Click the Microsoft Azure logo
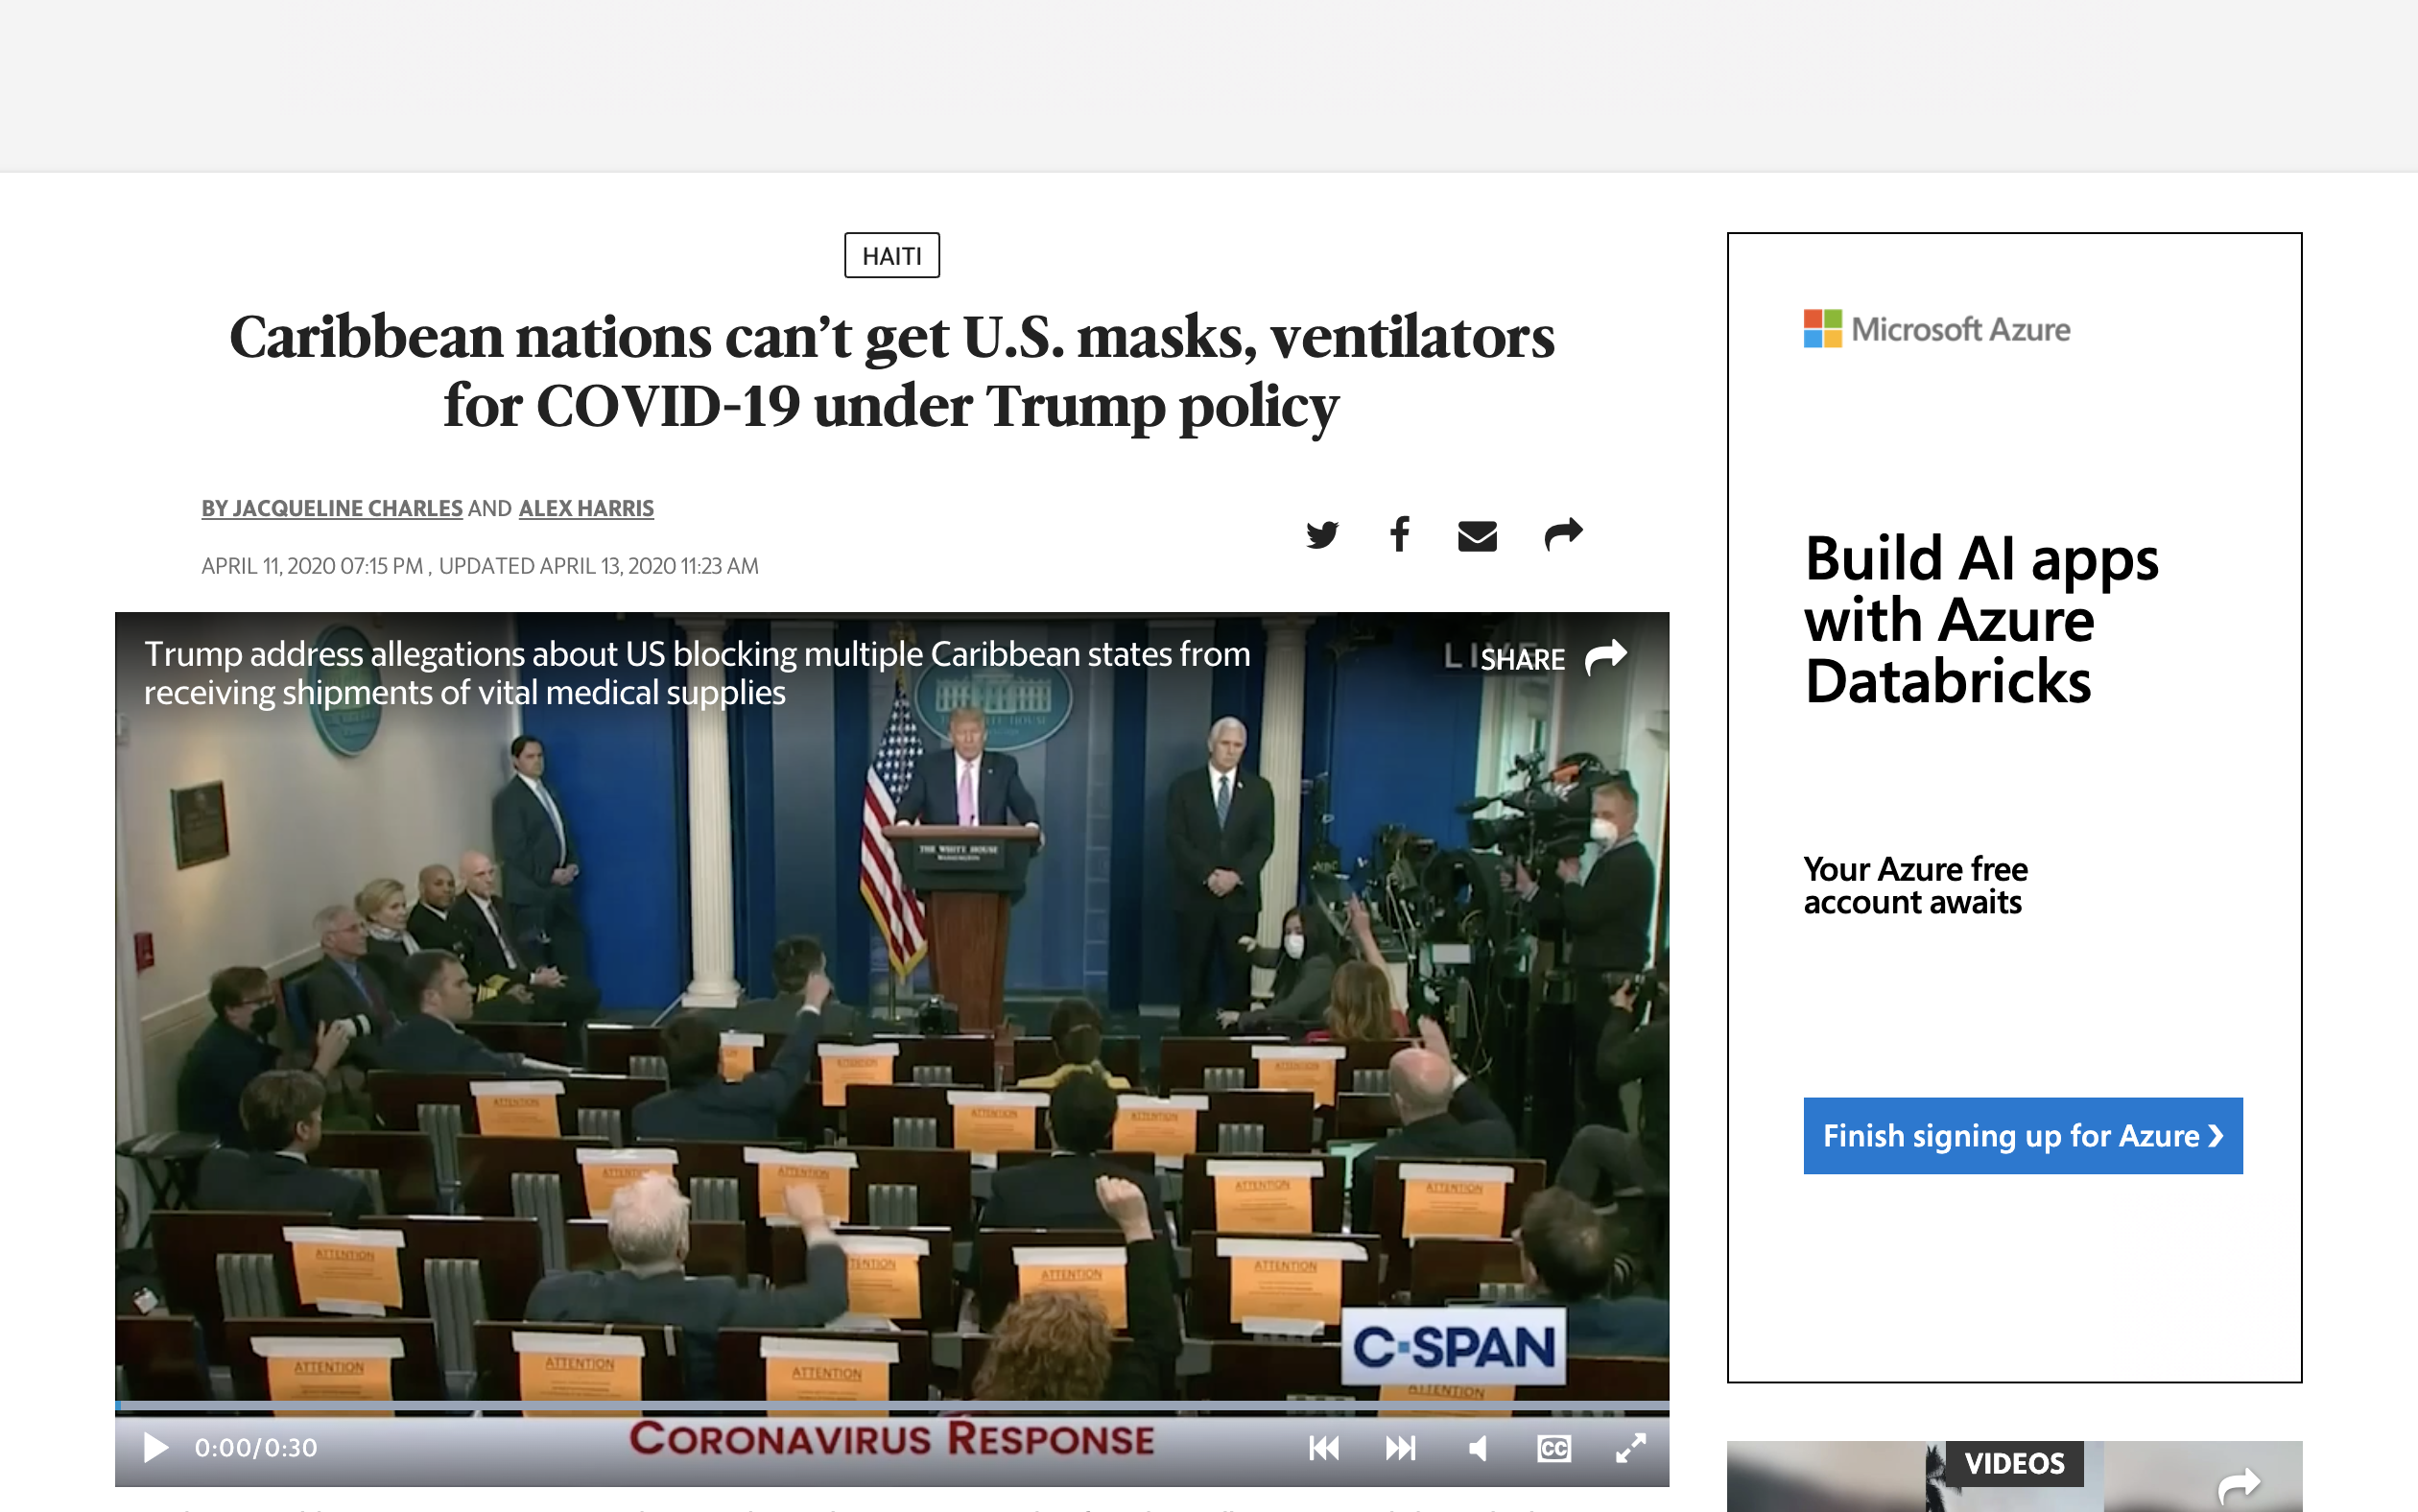 click(1936, 329)
